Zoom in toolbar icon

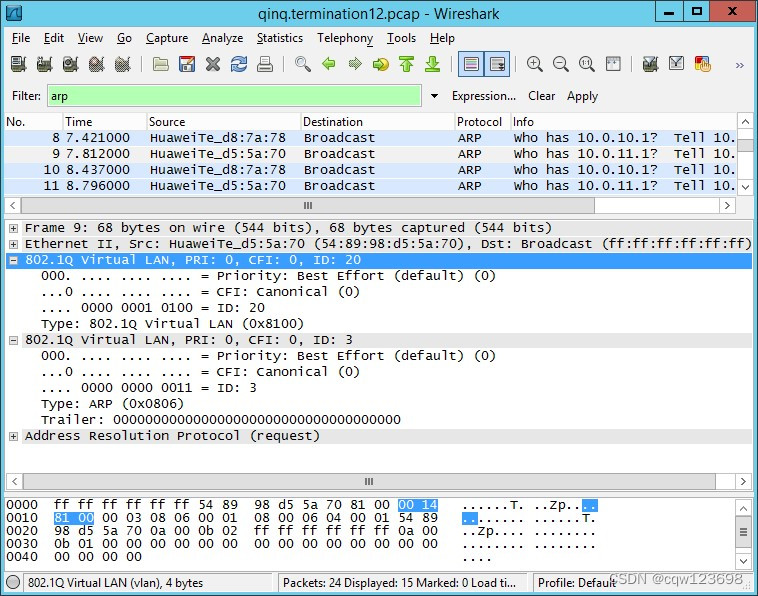click(x=535, y=64)
